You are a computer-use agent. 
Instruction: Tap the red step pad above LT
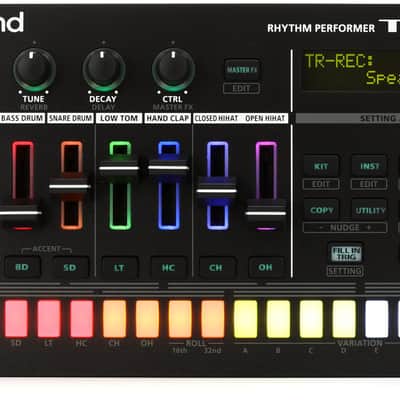[x=49, y=318]
